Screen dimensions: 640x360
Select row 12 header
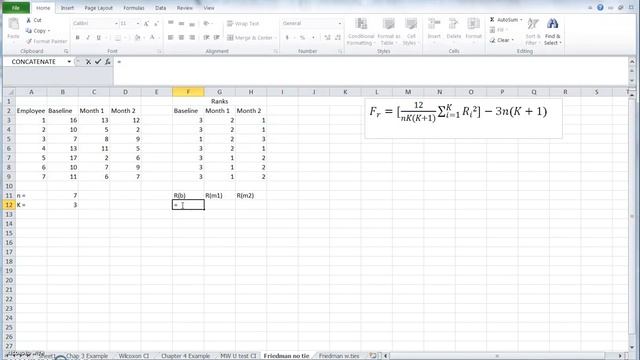(x=9, y=205)
